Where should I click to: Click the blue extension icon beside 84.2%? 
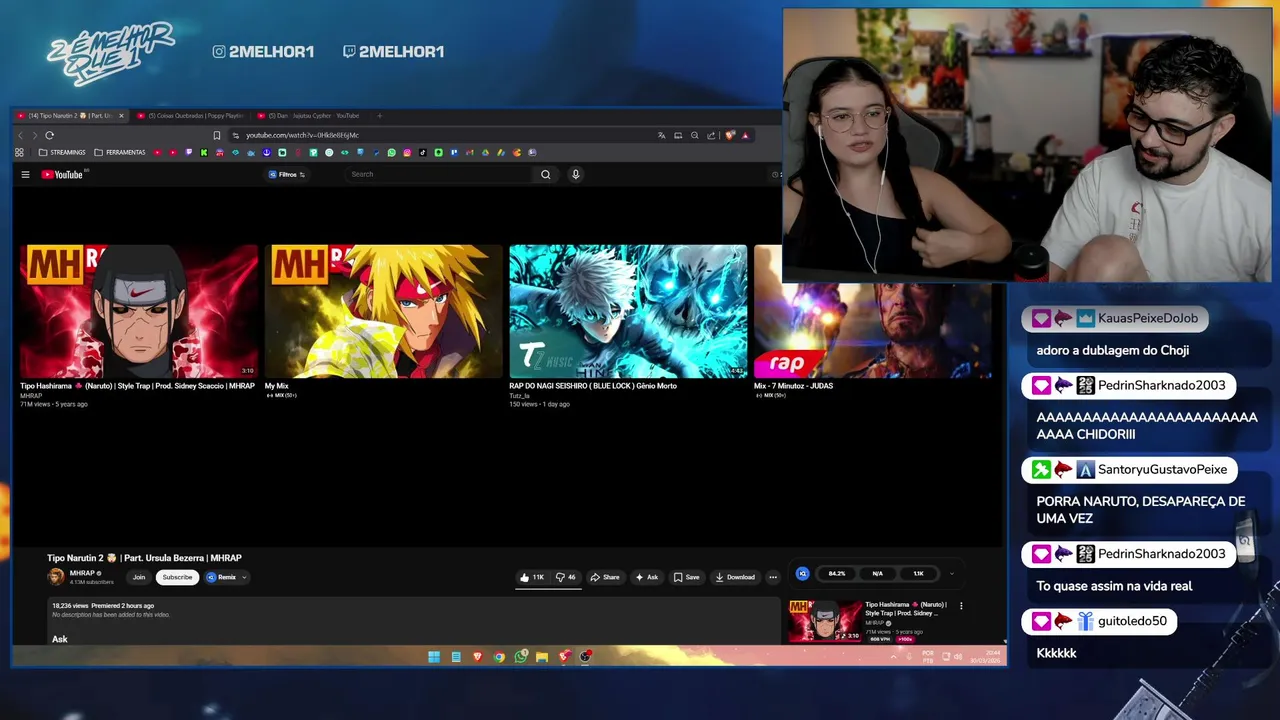[802, 573]
